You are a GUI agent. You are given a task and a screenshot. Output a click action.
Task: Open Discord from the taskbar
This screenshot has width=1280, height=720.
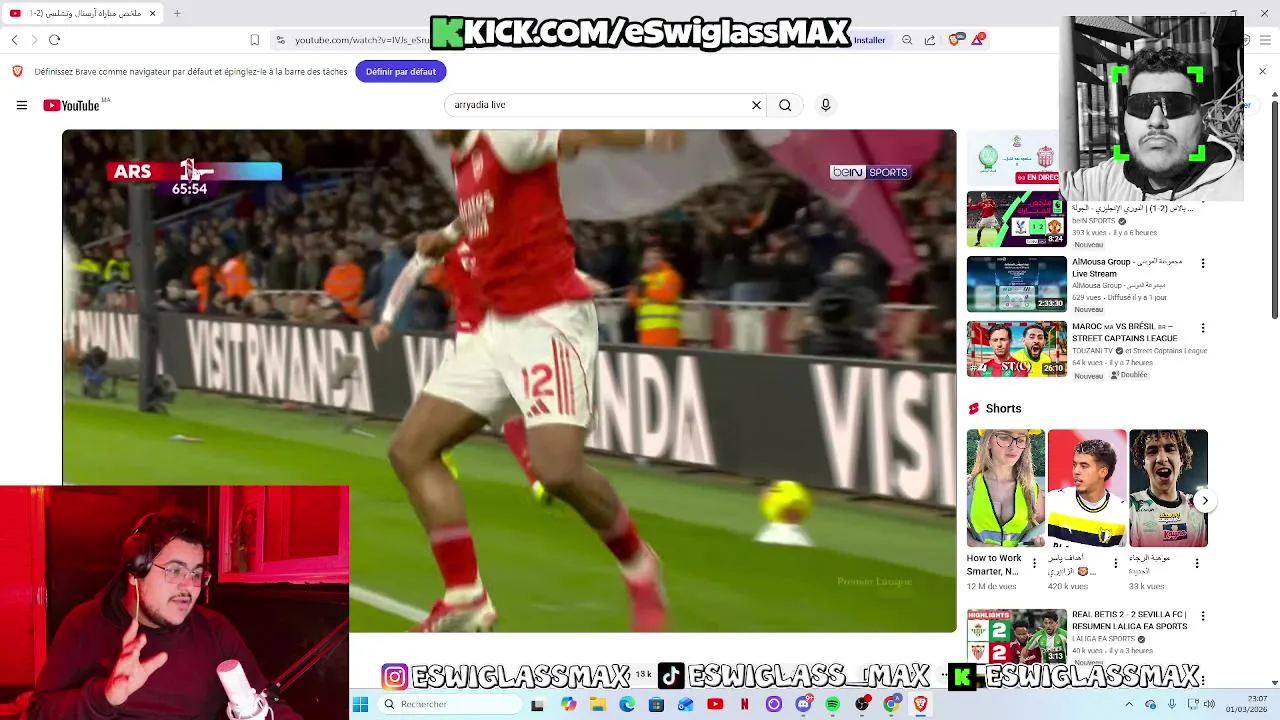point(803,704)
